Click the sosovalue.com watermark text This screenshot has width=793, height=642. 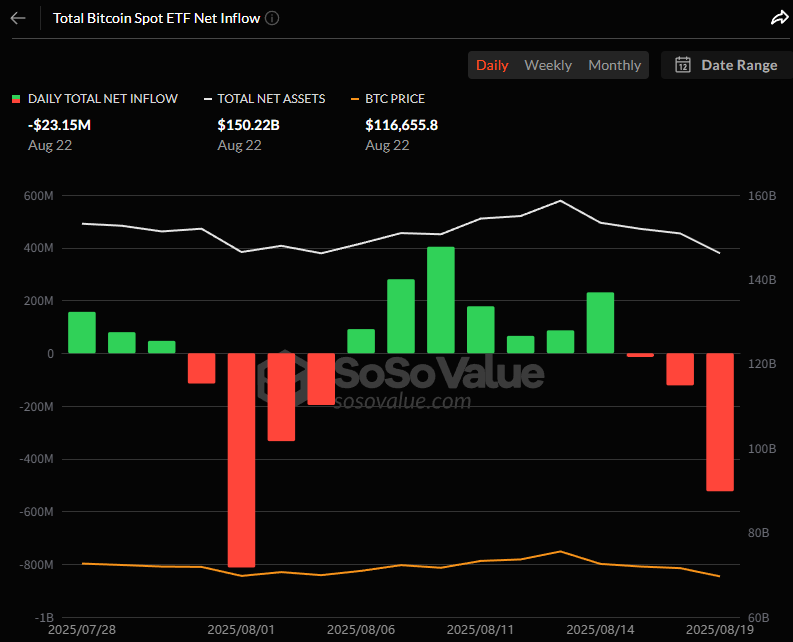pos(402,401)
